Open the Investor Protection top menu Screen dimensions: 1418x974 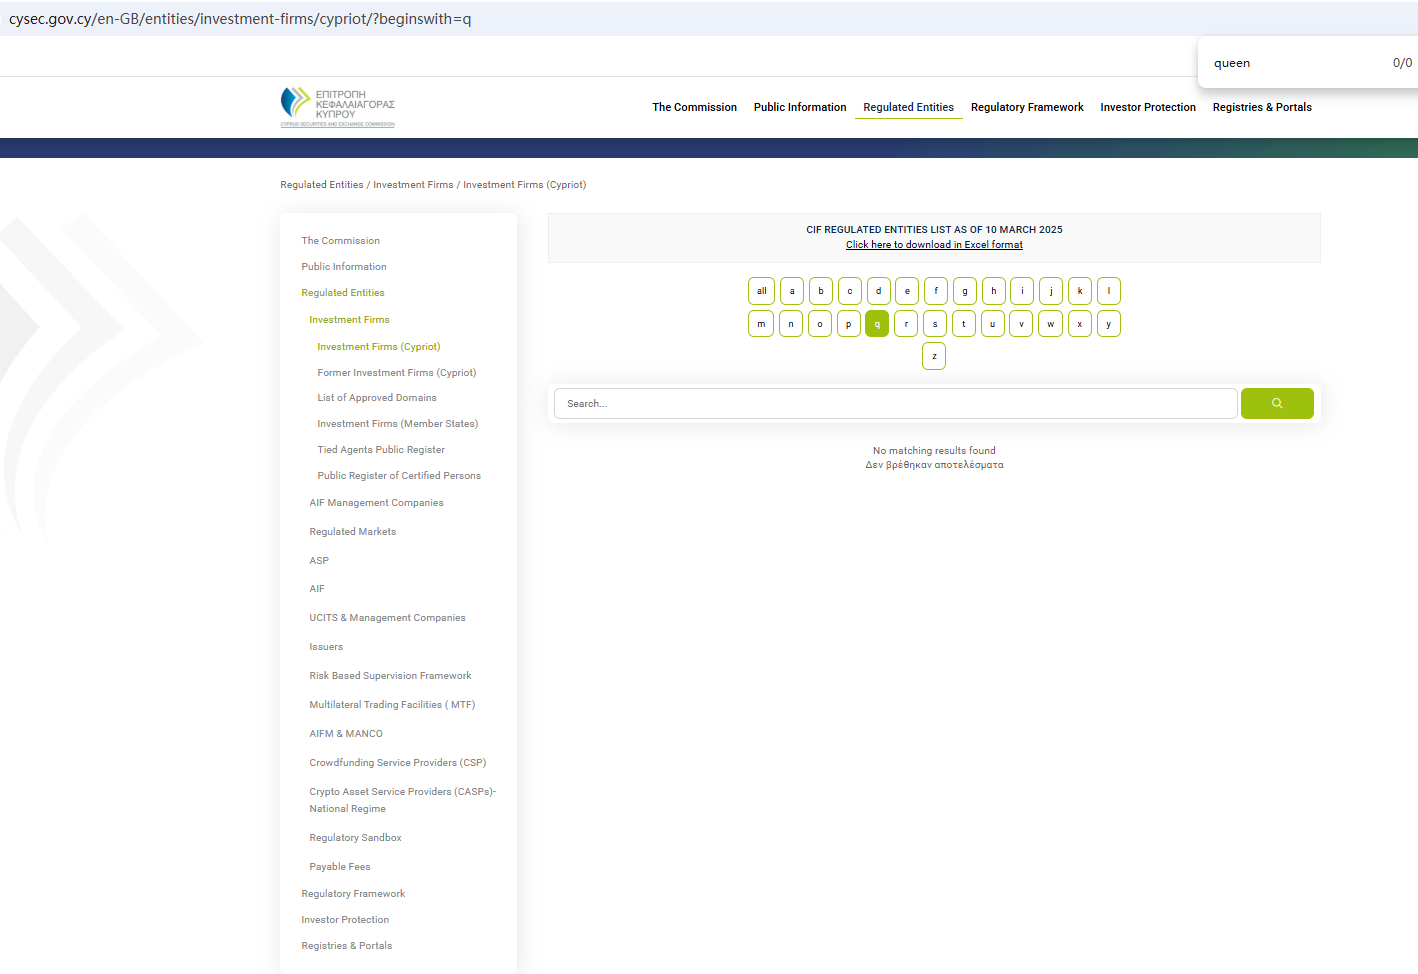click(1147, 107)
